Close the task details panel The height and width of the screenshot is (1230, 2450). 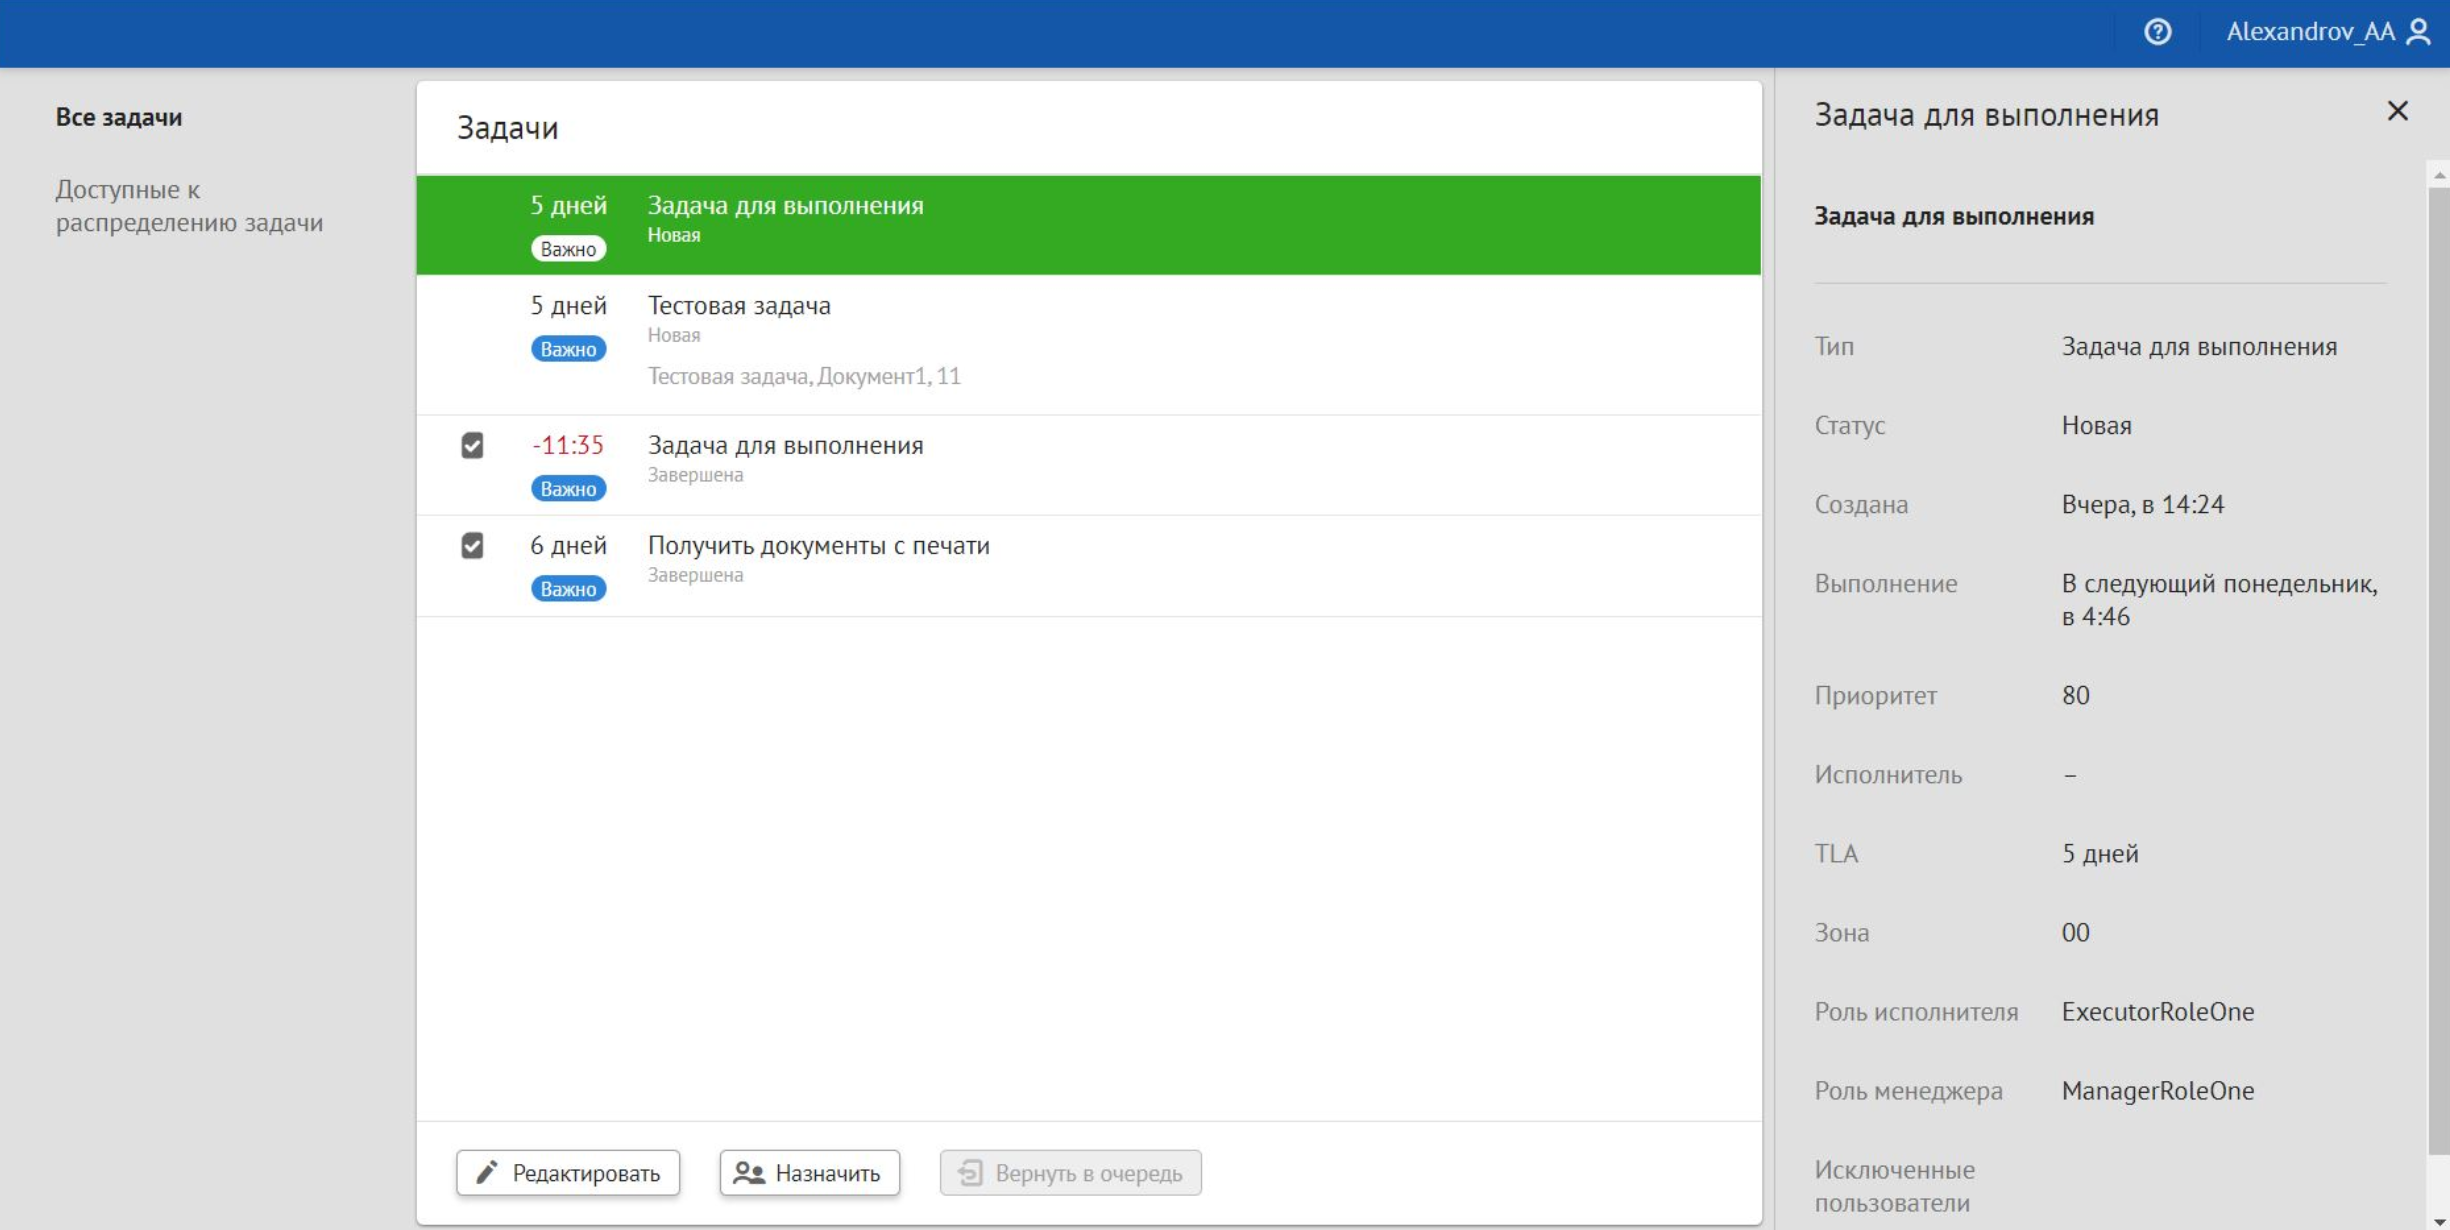pos(2397,111)
